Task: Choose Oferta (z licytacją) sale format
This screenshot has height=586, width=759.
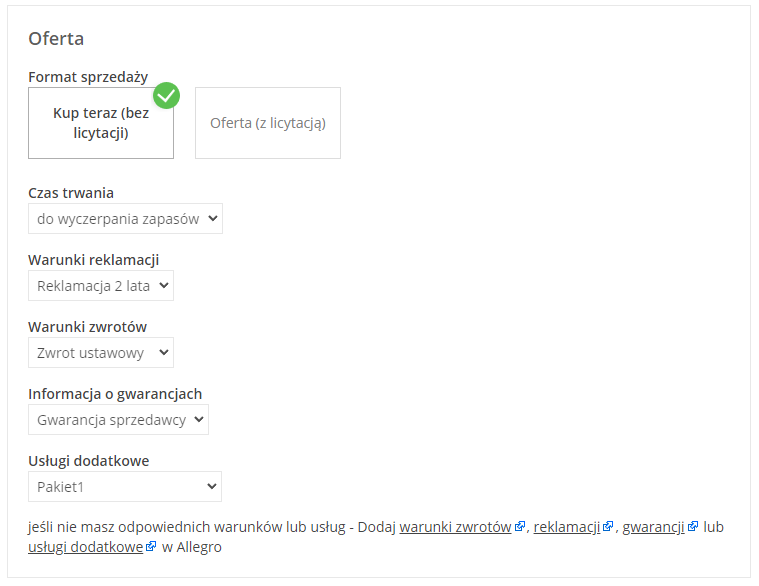Action: point(267,123)
